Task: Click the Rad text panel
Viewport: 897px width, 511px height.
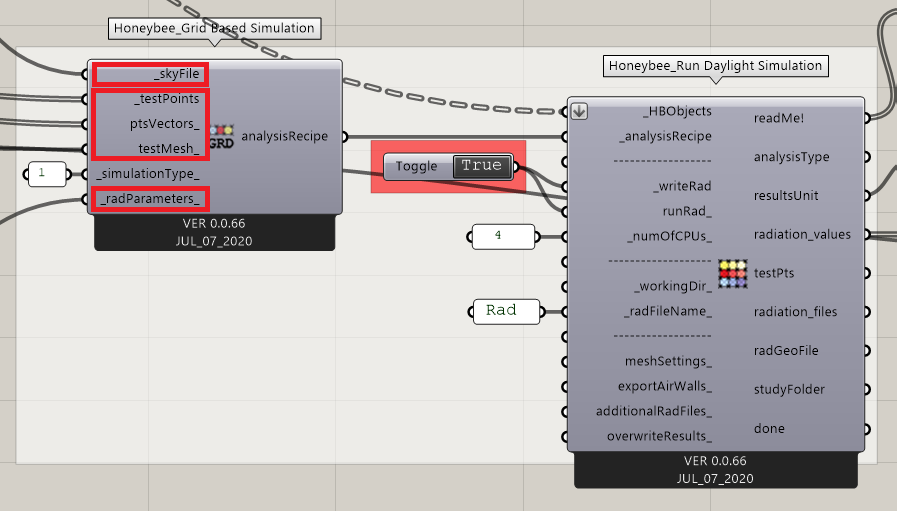Action: pos(506,311)
